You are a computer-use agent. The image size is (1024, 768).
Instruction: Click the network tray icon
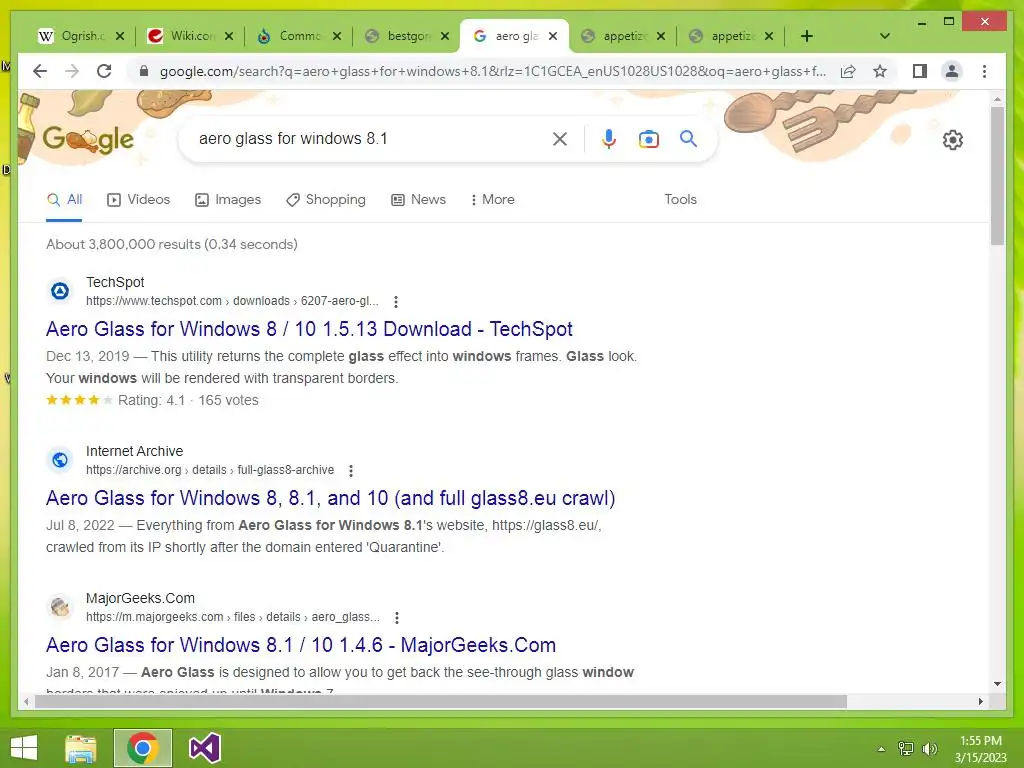pyautogui.click(x=906, y=749)
